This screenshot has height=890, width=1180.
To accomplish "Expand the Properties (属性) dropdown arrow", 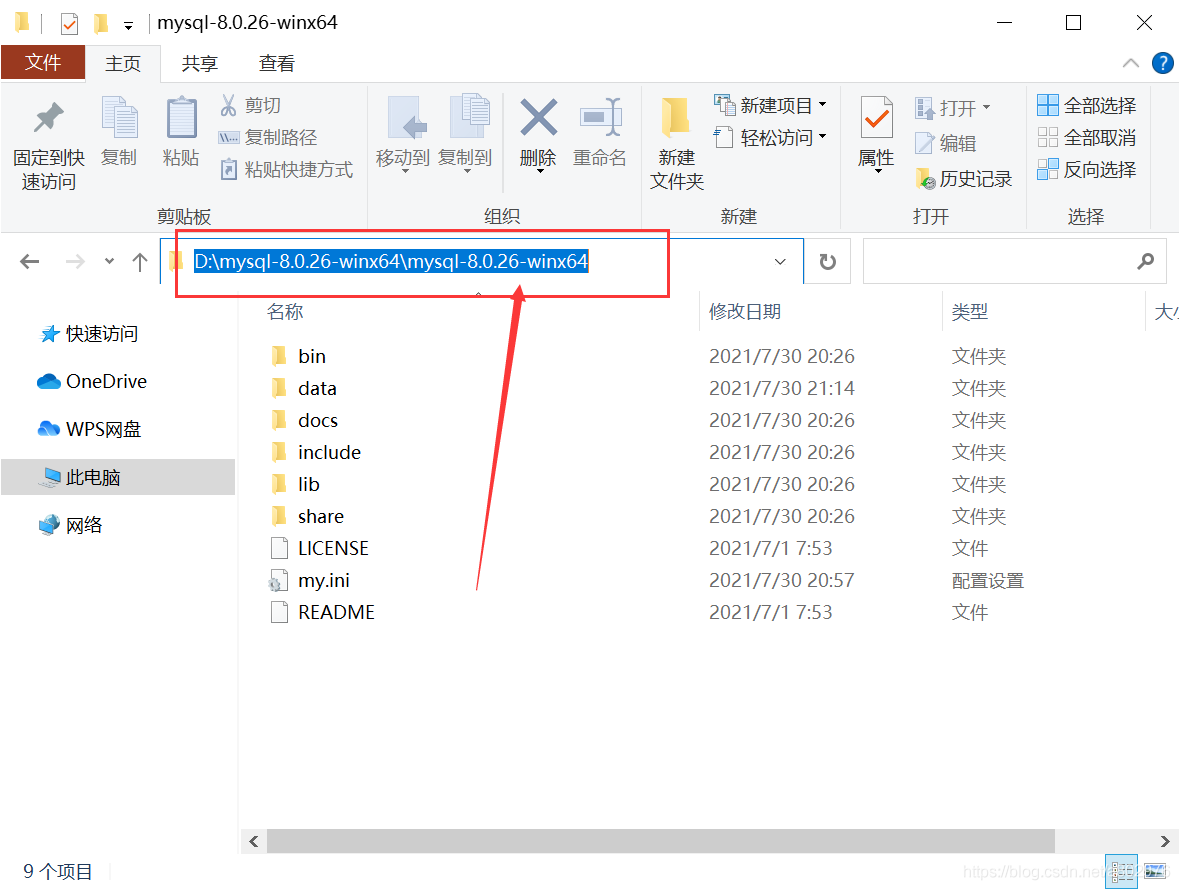I will 877,172.
